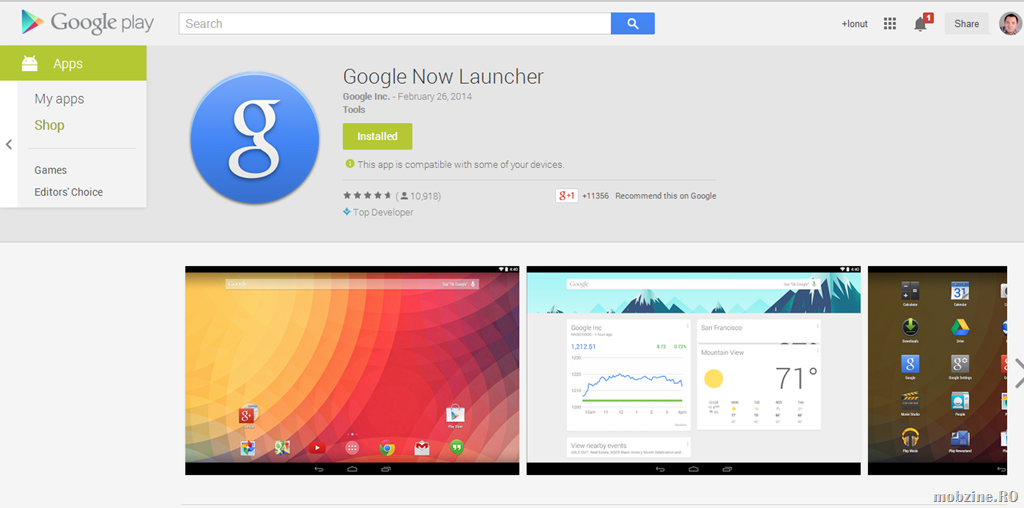Focus the Search input field
The image size is (1024, 508).
point(395,24)
